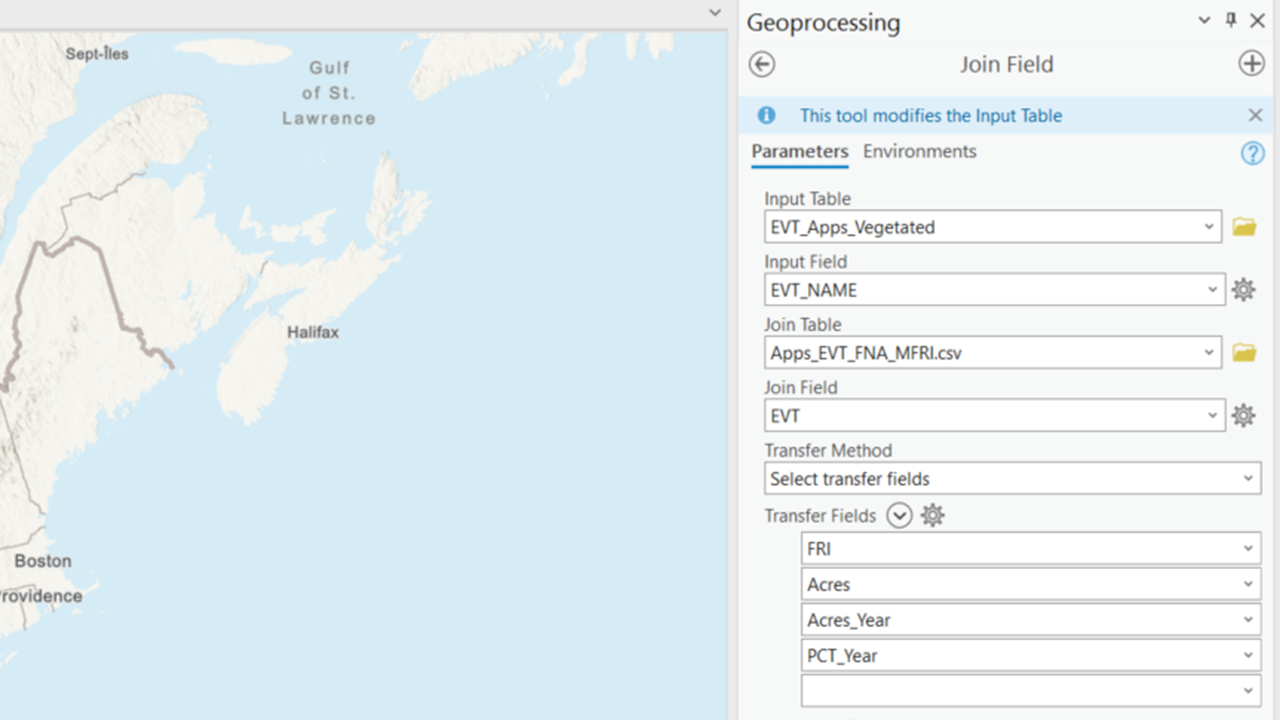1280x720 pixels.
Task: Open Transfer Fields gear options
Action: tap(932, 515)
